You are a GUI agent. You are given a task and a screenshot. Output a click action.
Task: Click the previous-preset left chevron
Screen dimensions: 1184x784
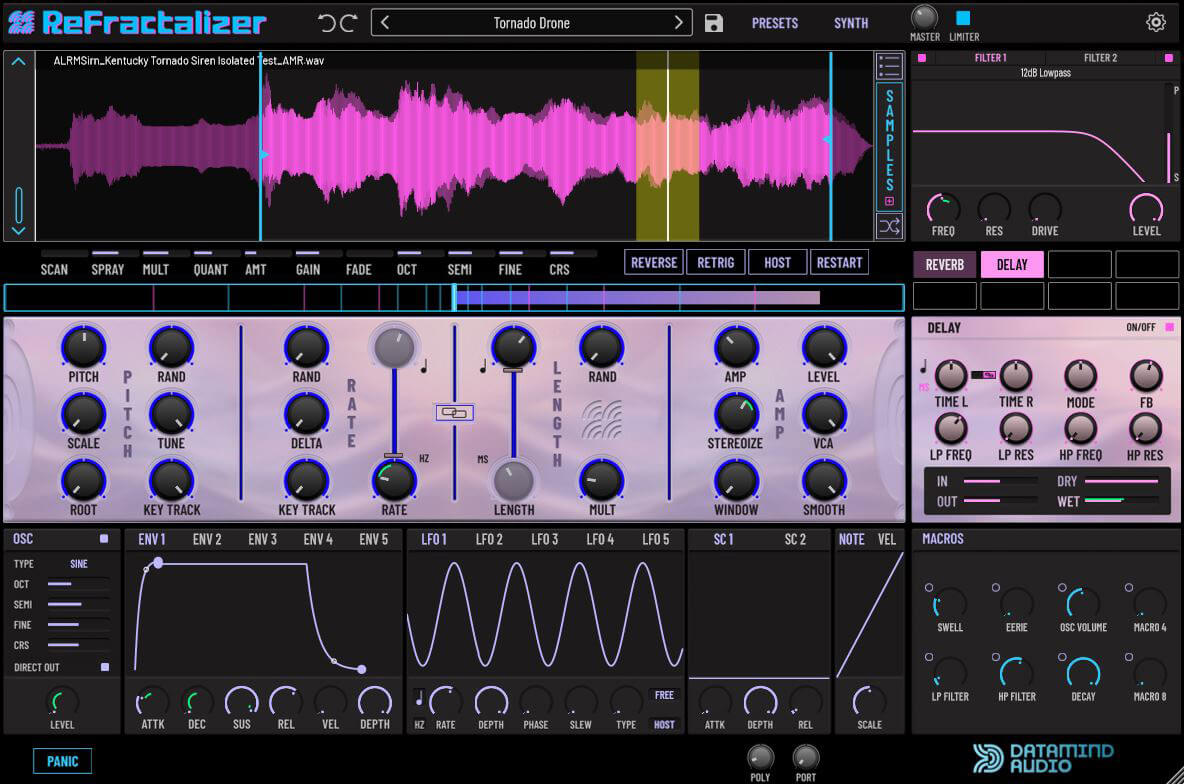coord(385,21)
